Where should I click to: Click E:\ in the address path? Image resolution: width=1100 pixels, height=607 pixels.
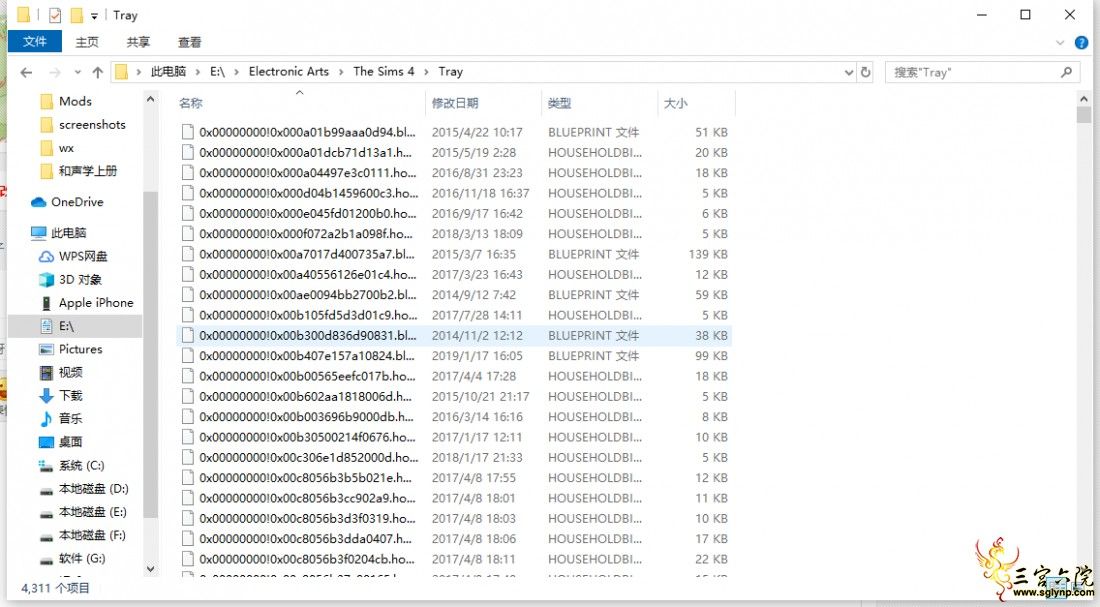[217, 72]
